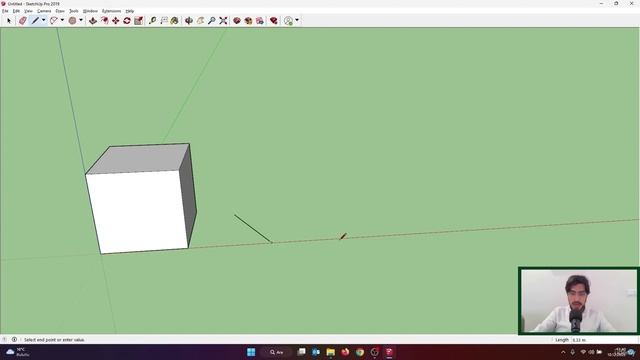Expand the Shapes tool dropdown arrow
The height and width of the screenshot is (360, 640).
tap(80, 20)
